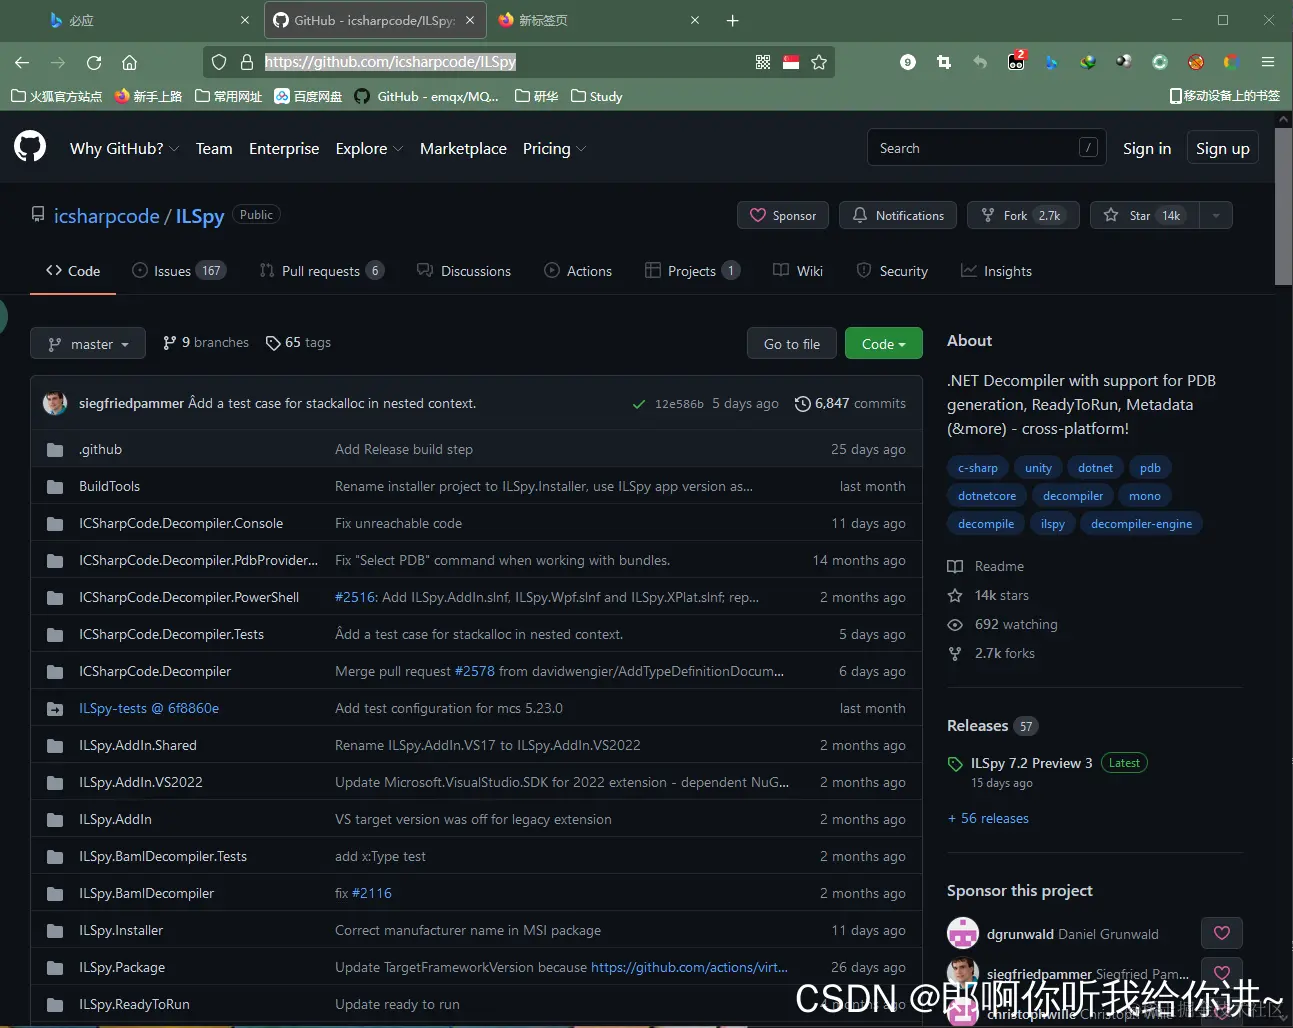
Task: Reload the page with the refresh icon
Action: click(94, 62)
